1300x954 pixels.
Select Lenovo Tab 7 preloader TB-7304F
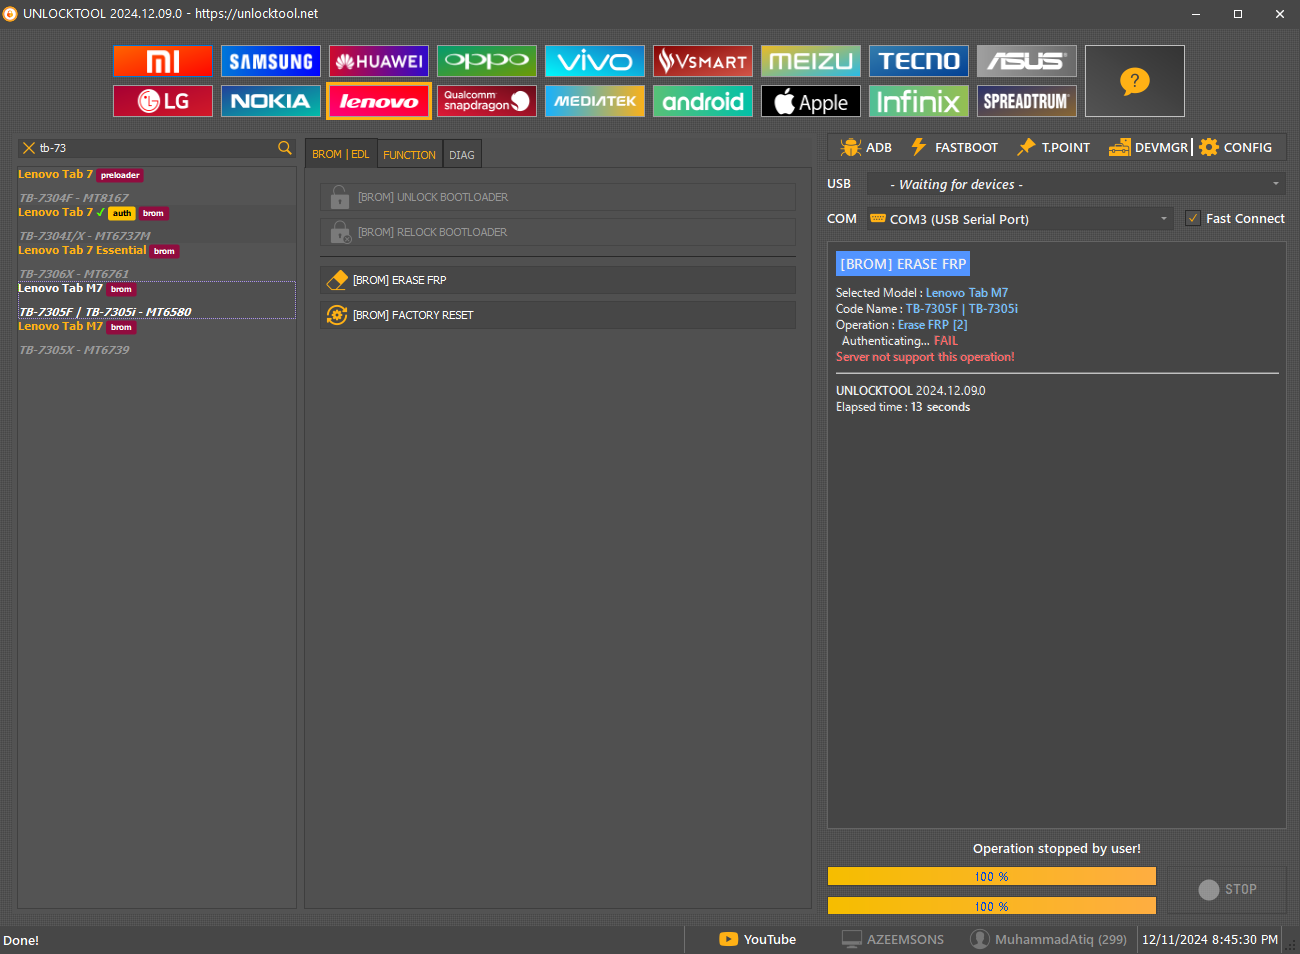coord(156,186)
